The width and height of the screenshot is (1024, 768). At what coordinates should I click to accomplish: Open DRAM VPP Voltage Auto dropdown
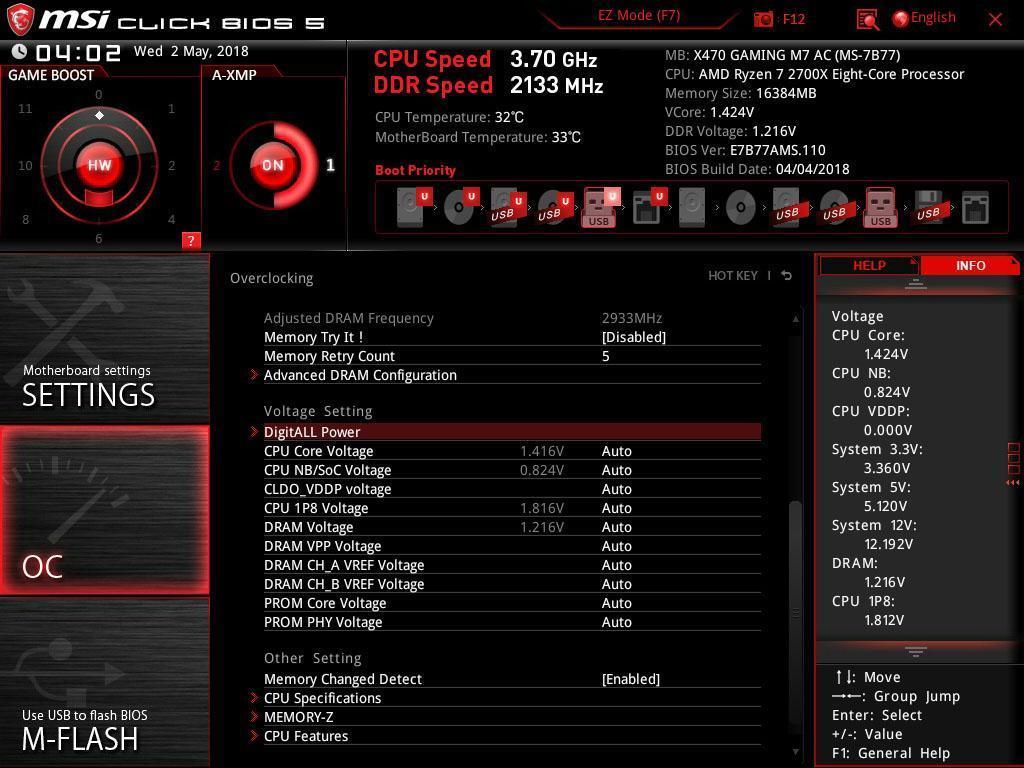[616, 546]
